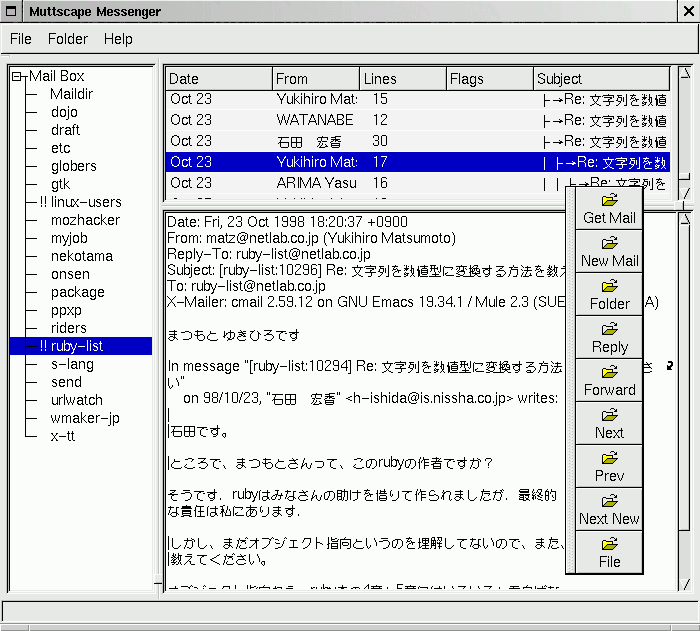Open the Help menu
700x631 pixels.
click(118, 39)
